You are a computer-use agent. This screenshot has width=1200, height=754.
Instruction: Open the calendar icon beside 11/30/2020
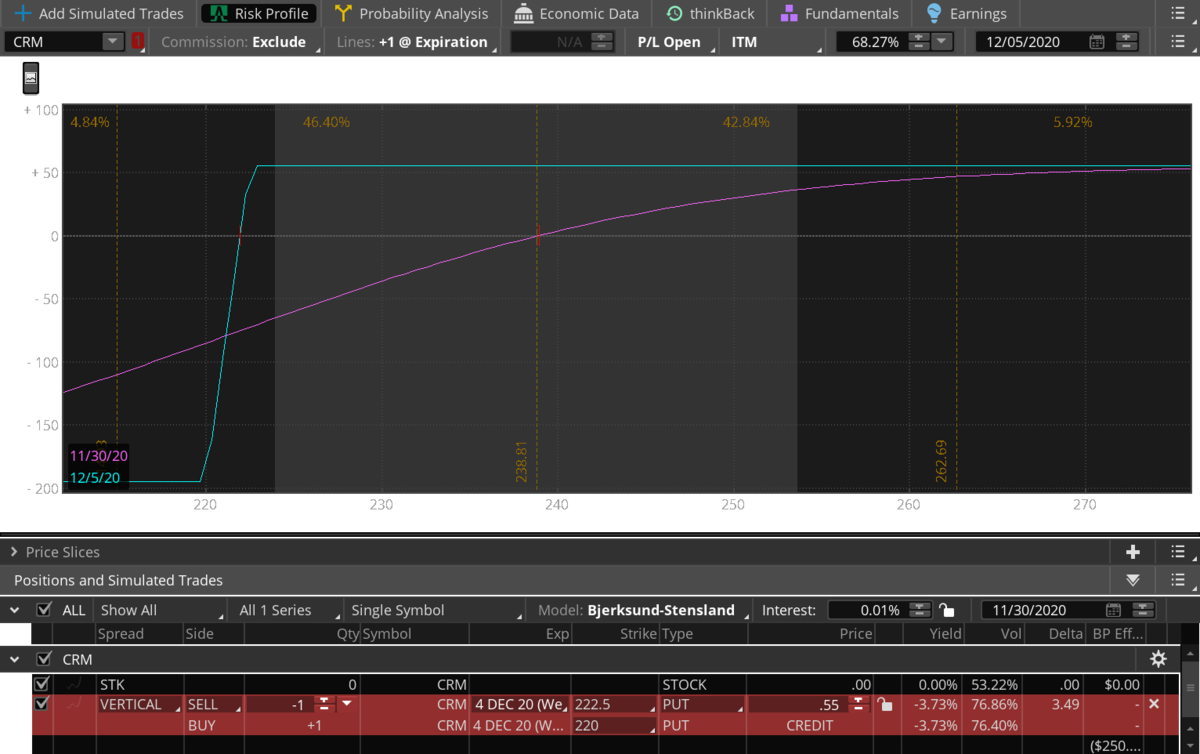(1114, 610)
